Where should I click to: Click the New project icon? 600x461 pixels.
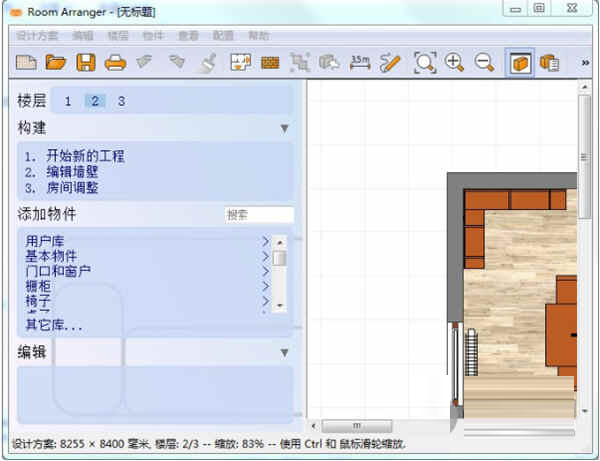[x=26, y=63]
